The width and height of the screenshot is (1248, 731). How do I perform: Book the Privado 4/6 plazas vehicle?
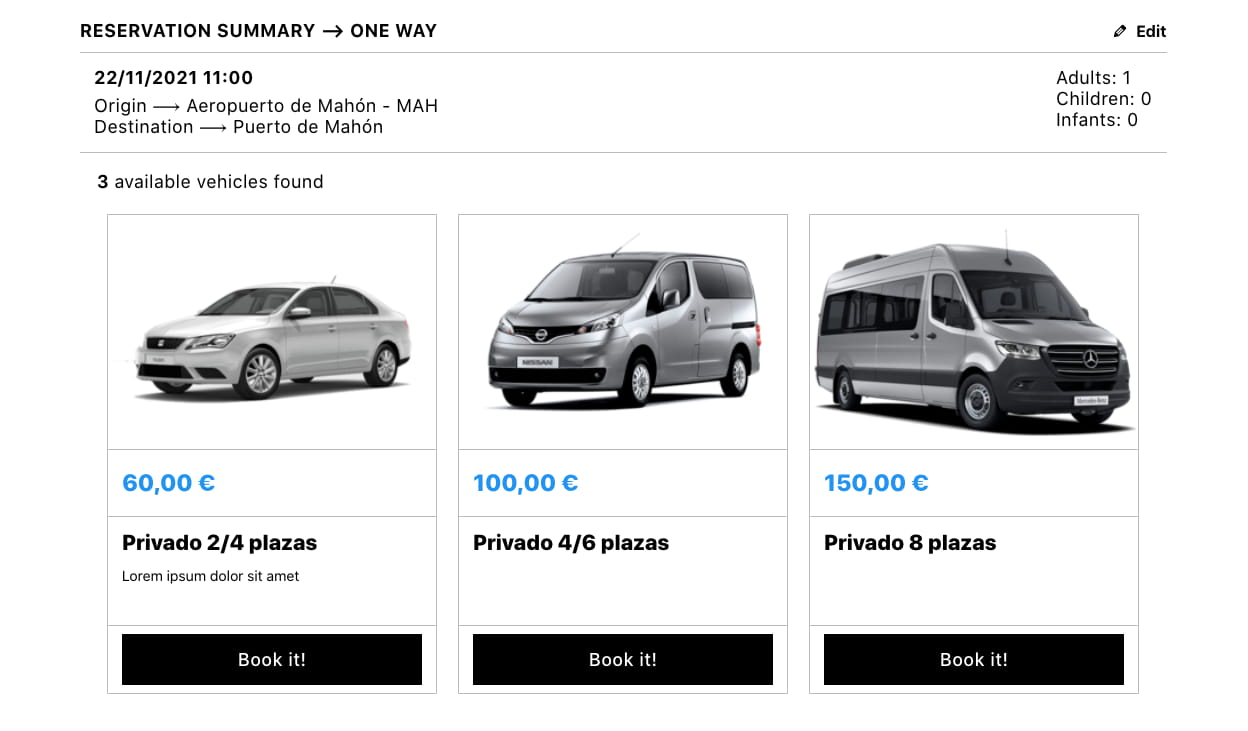tap(623, 659)
